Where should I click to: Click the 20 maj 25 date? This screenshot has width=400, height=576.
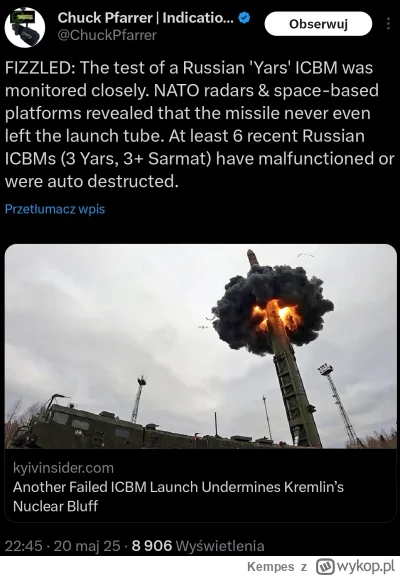[87, 546]
